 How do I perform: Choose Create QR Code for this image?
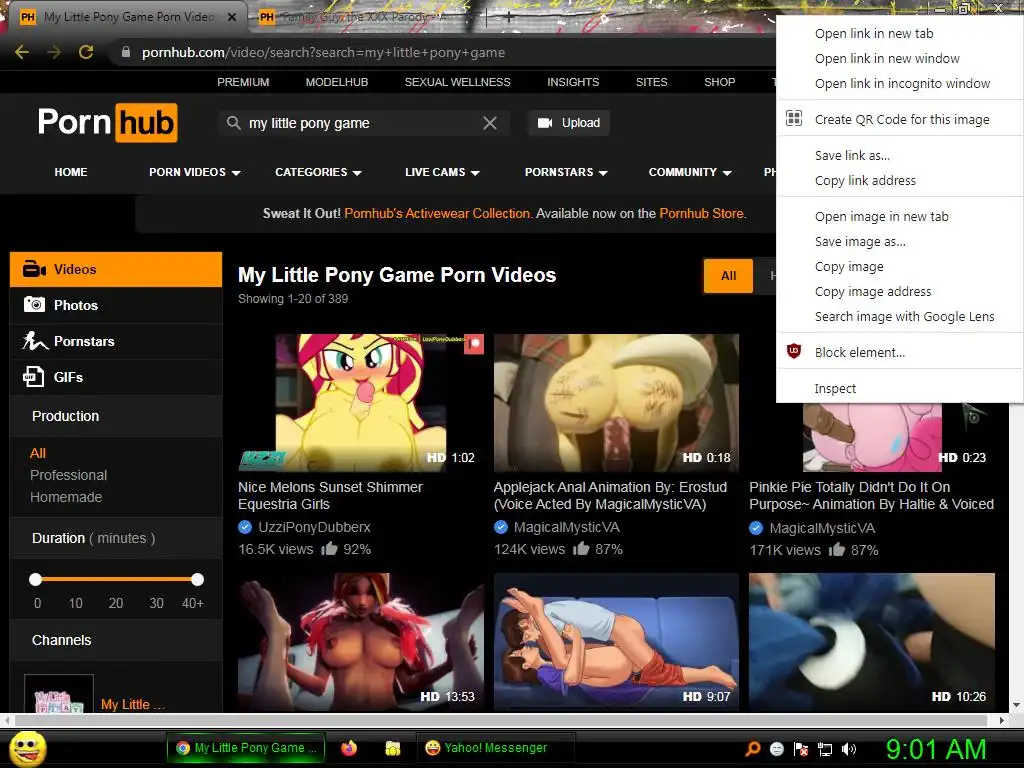point(900,119)
